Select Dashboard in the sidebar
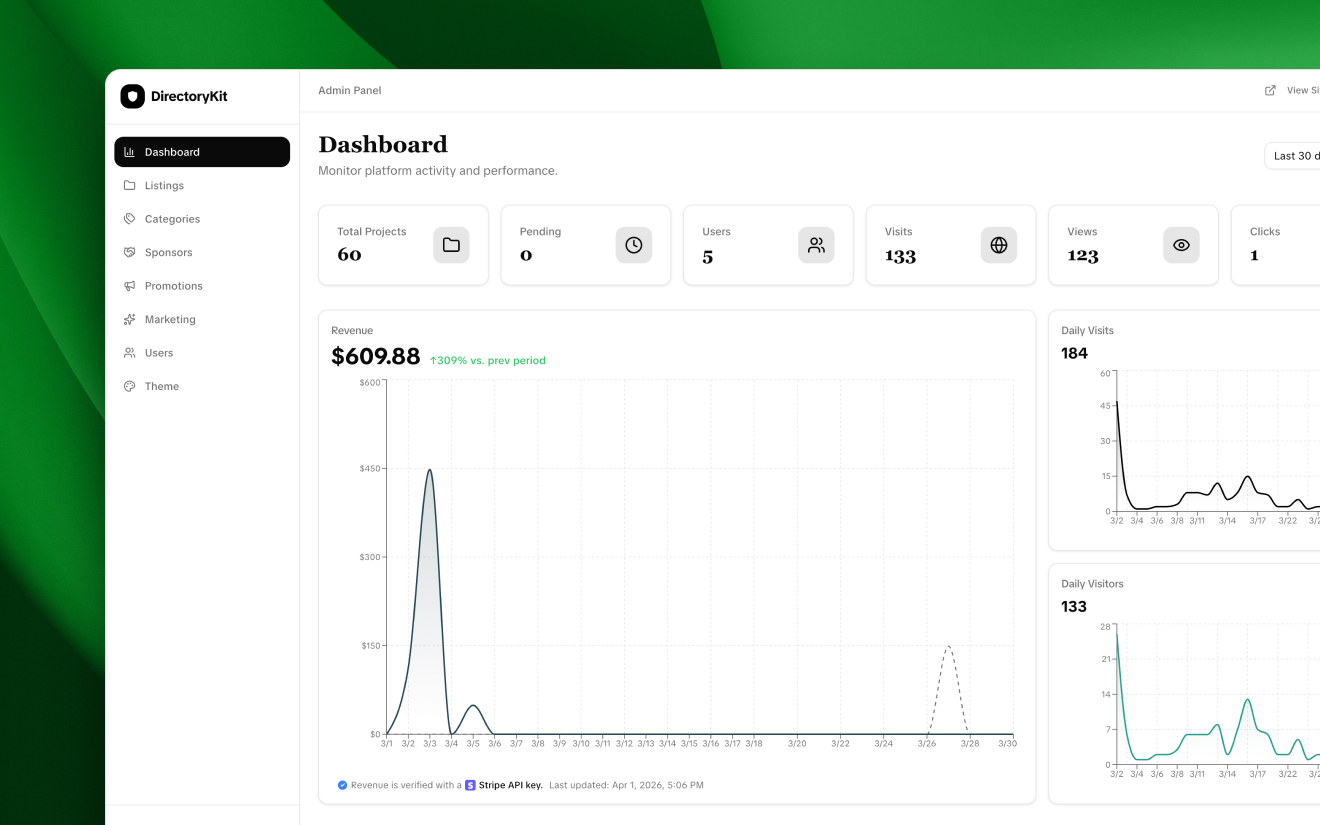The height and width of the screenshot is (825, 1320). pyautogui.click(x=202, y=152)
